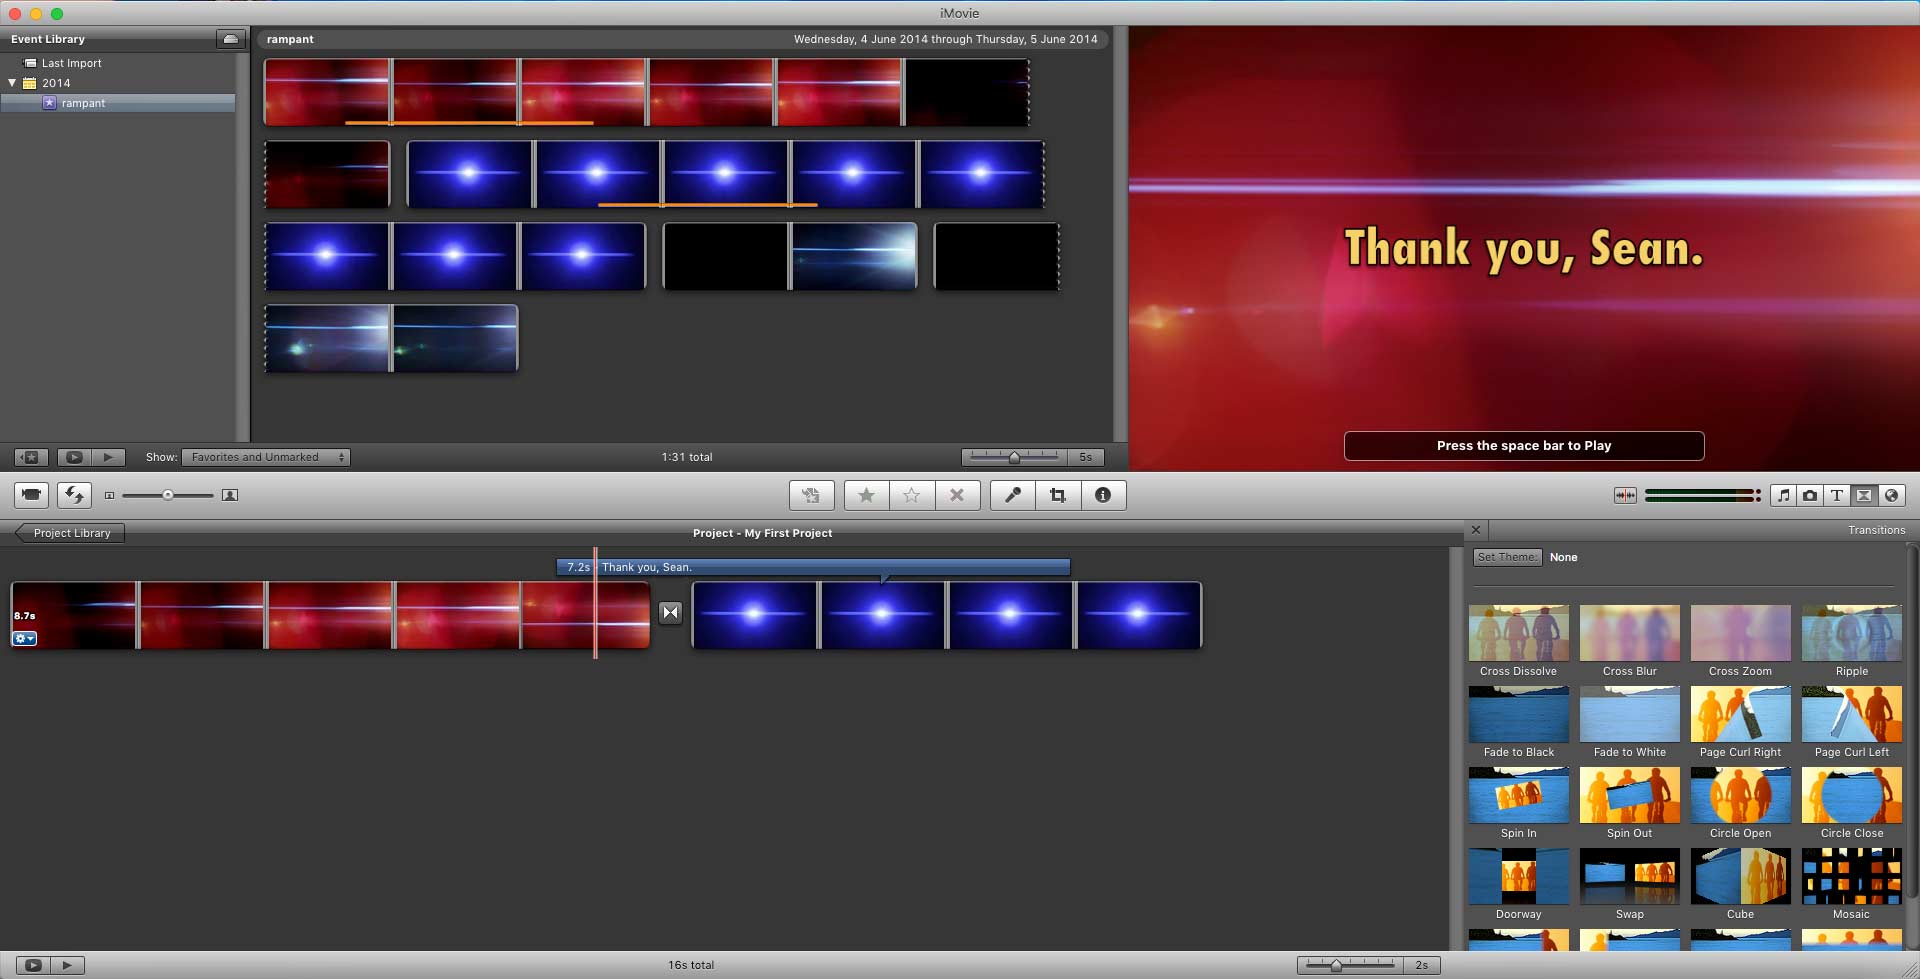This screenshot has width=1920, height=979.
Task: Open the music and sound effects browser
Action: (1783, 495)
